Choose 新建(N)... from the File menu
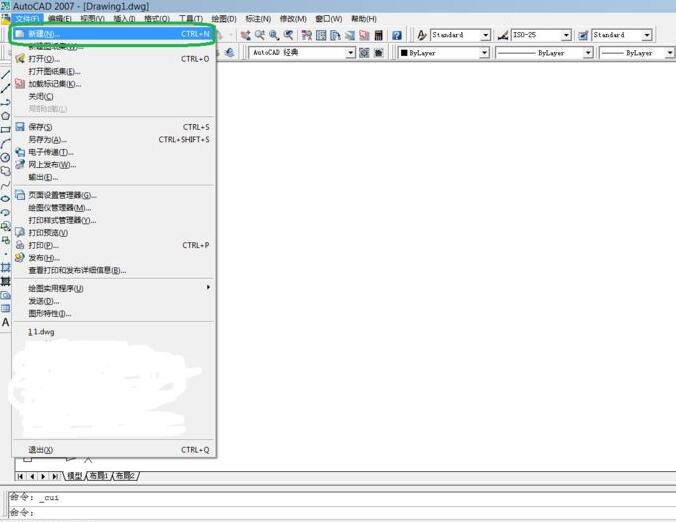This screenshot has height=522, width=676. click(x=113, y=34)
